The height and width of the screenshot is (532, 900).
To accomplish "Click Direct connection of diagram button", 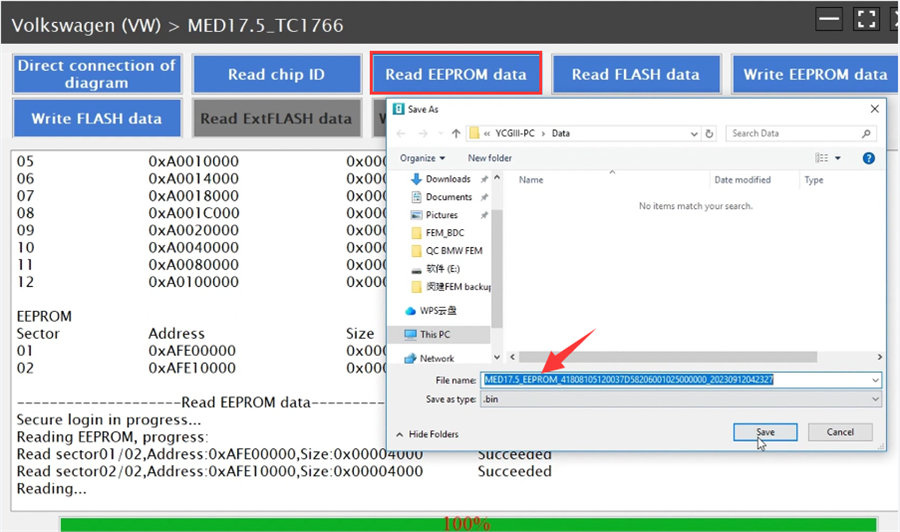I will coord(96,74).
